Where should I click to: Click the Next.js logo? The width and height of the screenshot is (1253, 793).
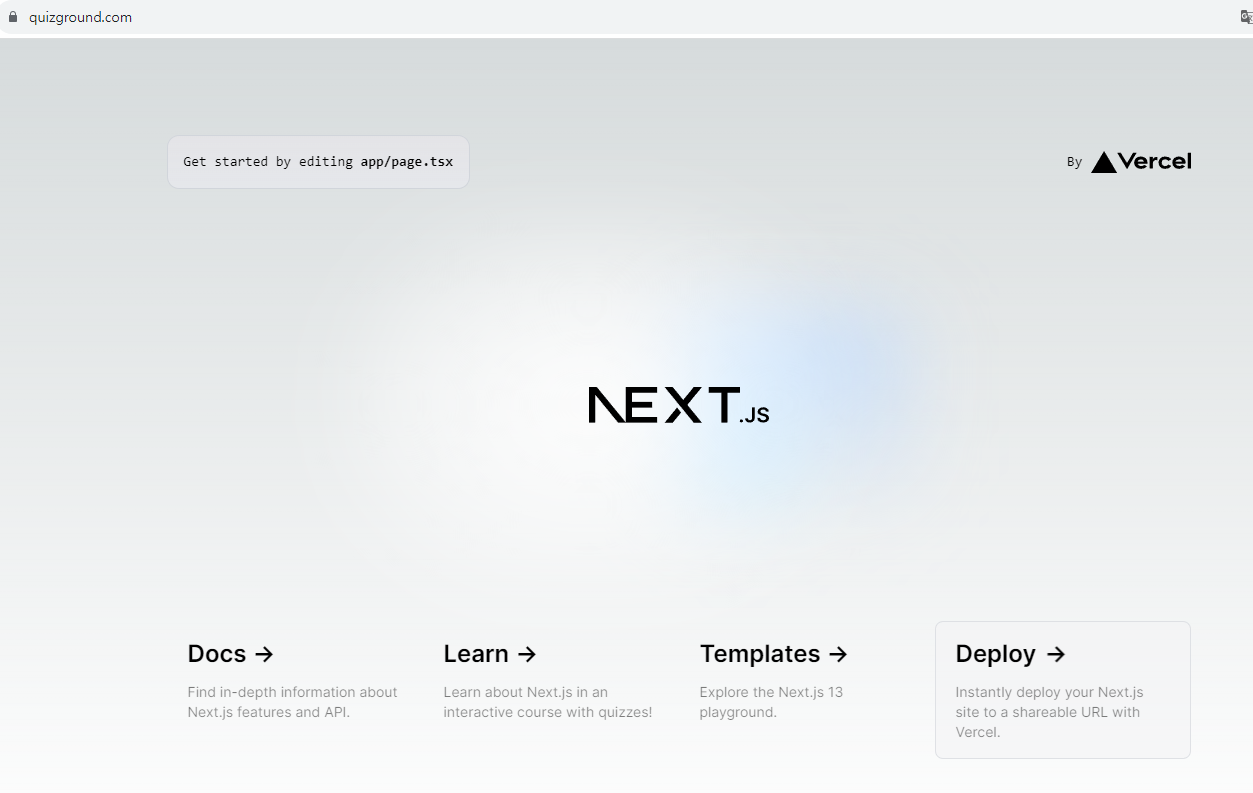pos(679,405)
